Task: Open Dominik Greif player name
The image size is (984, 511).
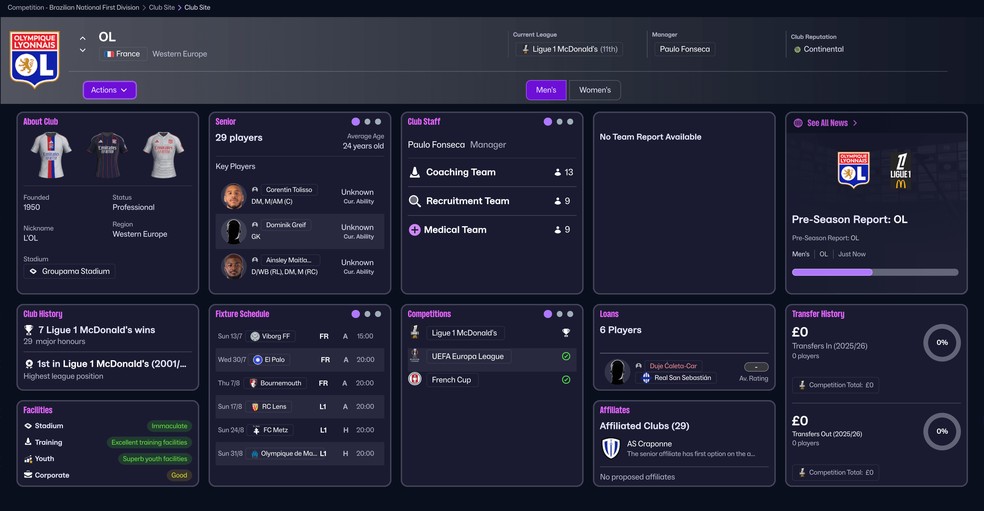Action: (286, 225)
